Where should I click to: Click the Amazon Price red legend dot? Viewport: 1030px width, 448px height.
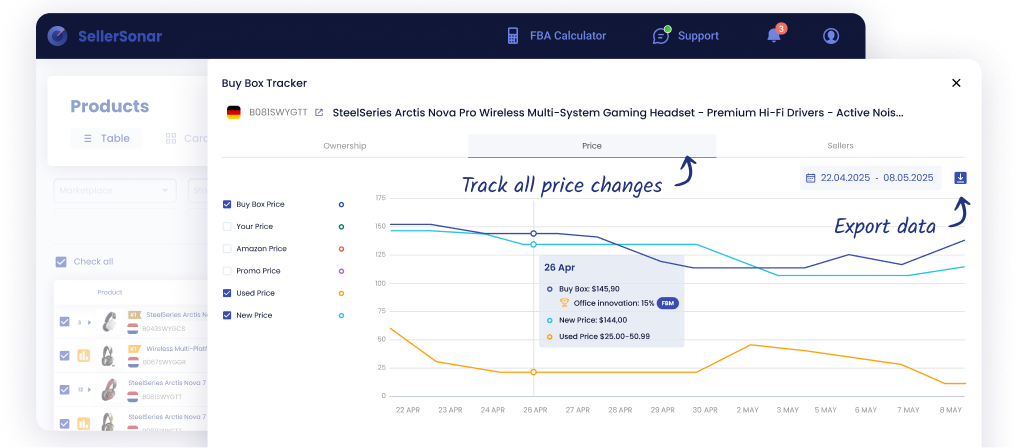[342, 249]
